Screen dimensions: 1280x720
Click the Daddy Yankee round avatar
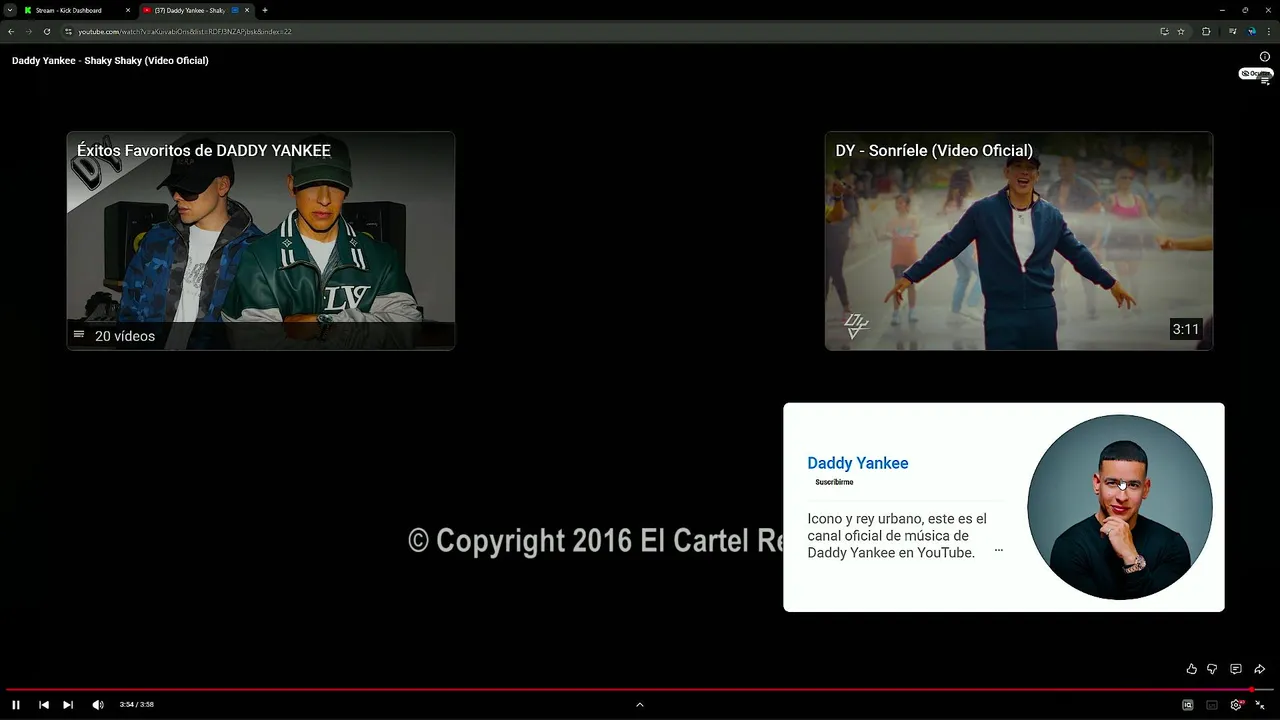pyautogui.click(x=1120, y=507)
